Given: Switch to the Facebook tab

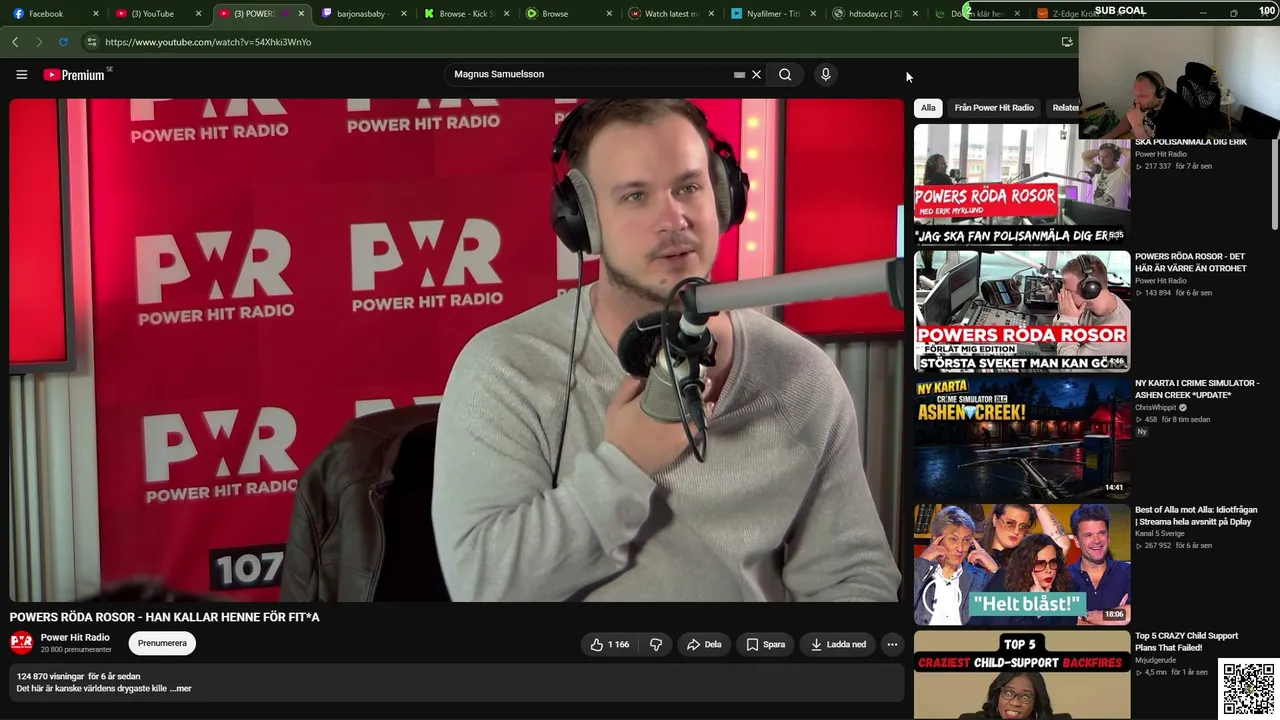Looking at the screenshot, I should click(54, 14).
